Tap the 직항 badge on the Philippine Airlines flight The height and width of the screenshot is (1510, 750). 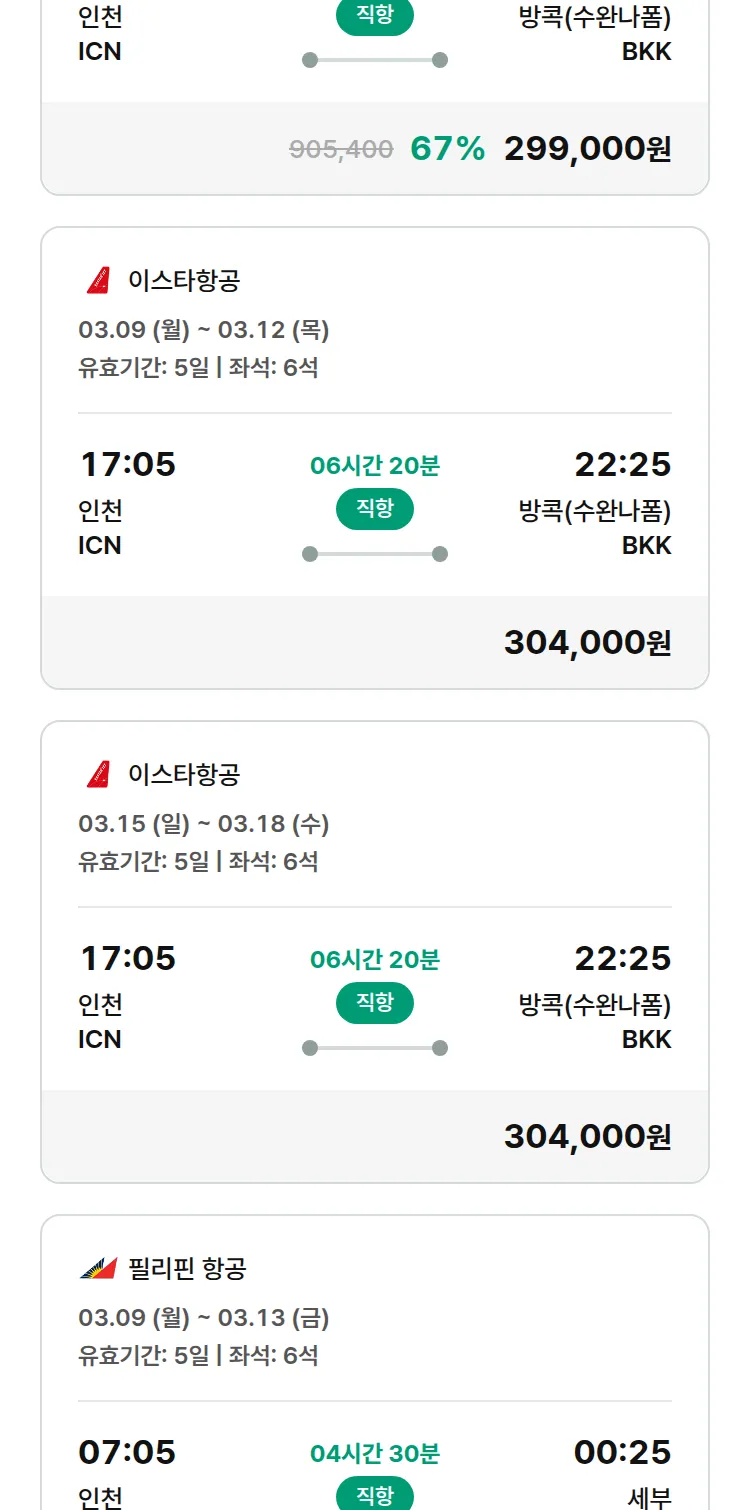pos(375,1495)
